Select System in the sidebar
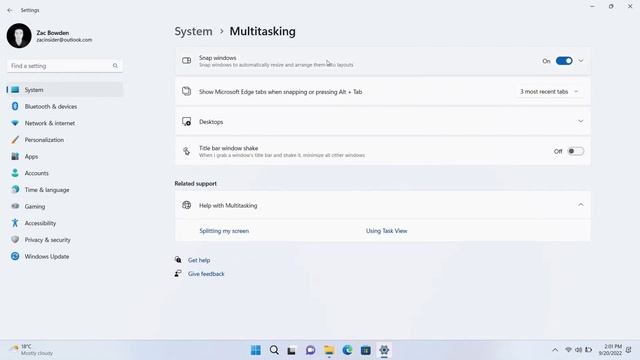The image size is (640, 360). (64, 90)
